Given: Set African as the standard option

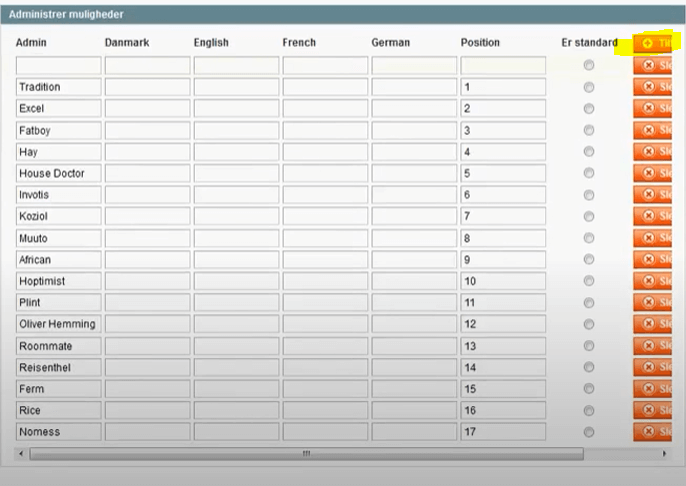Looking at the screenshot, I should tap(589, 259).
